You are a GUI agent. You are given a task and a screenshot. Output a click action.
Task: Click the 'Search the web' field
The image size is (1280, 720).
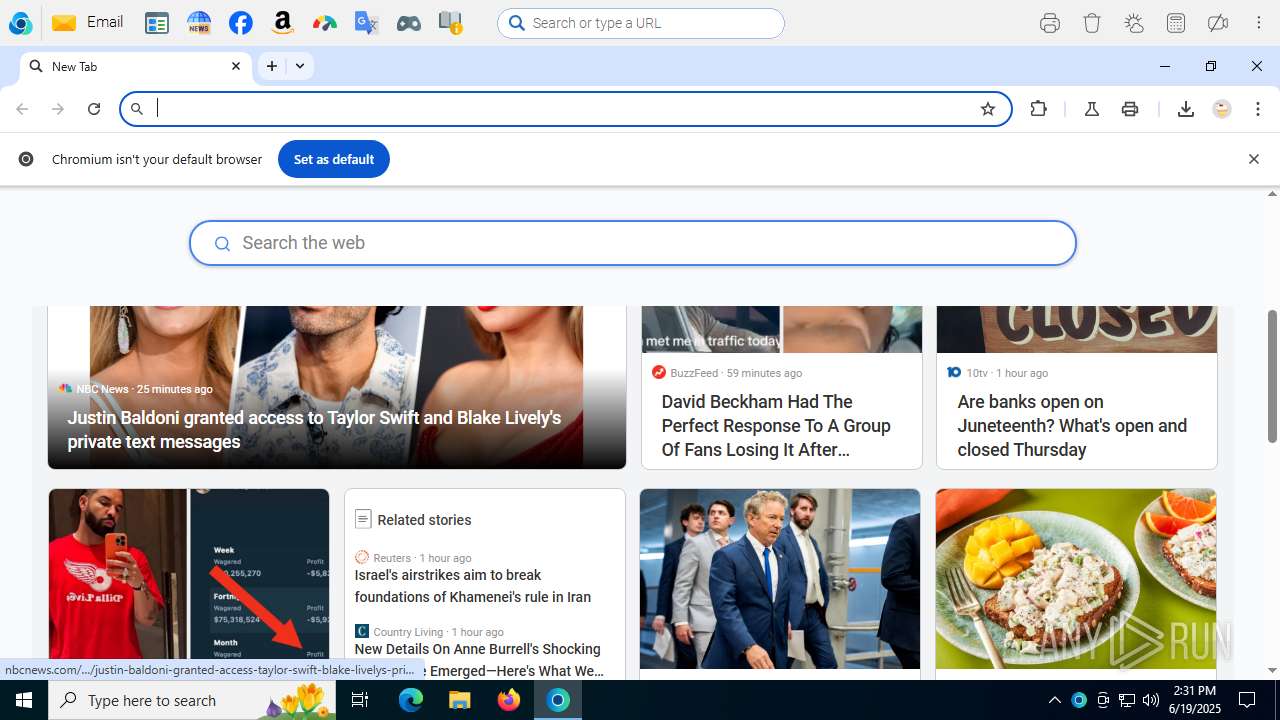click(x=633, y=243)
